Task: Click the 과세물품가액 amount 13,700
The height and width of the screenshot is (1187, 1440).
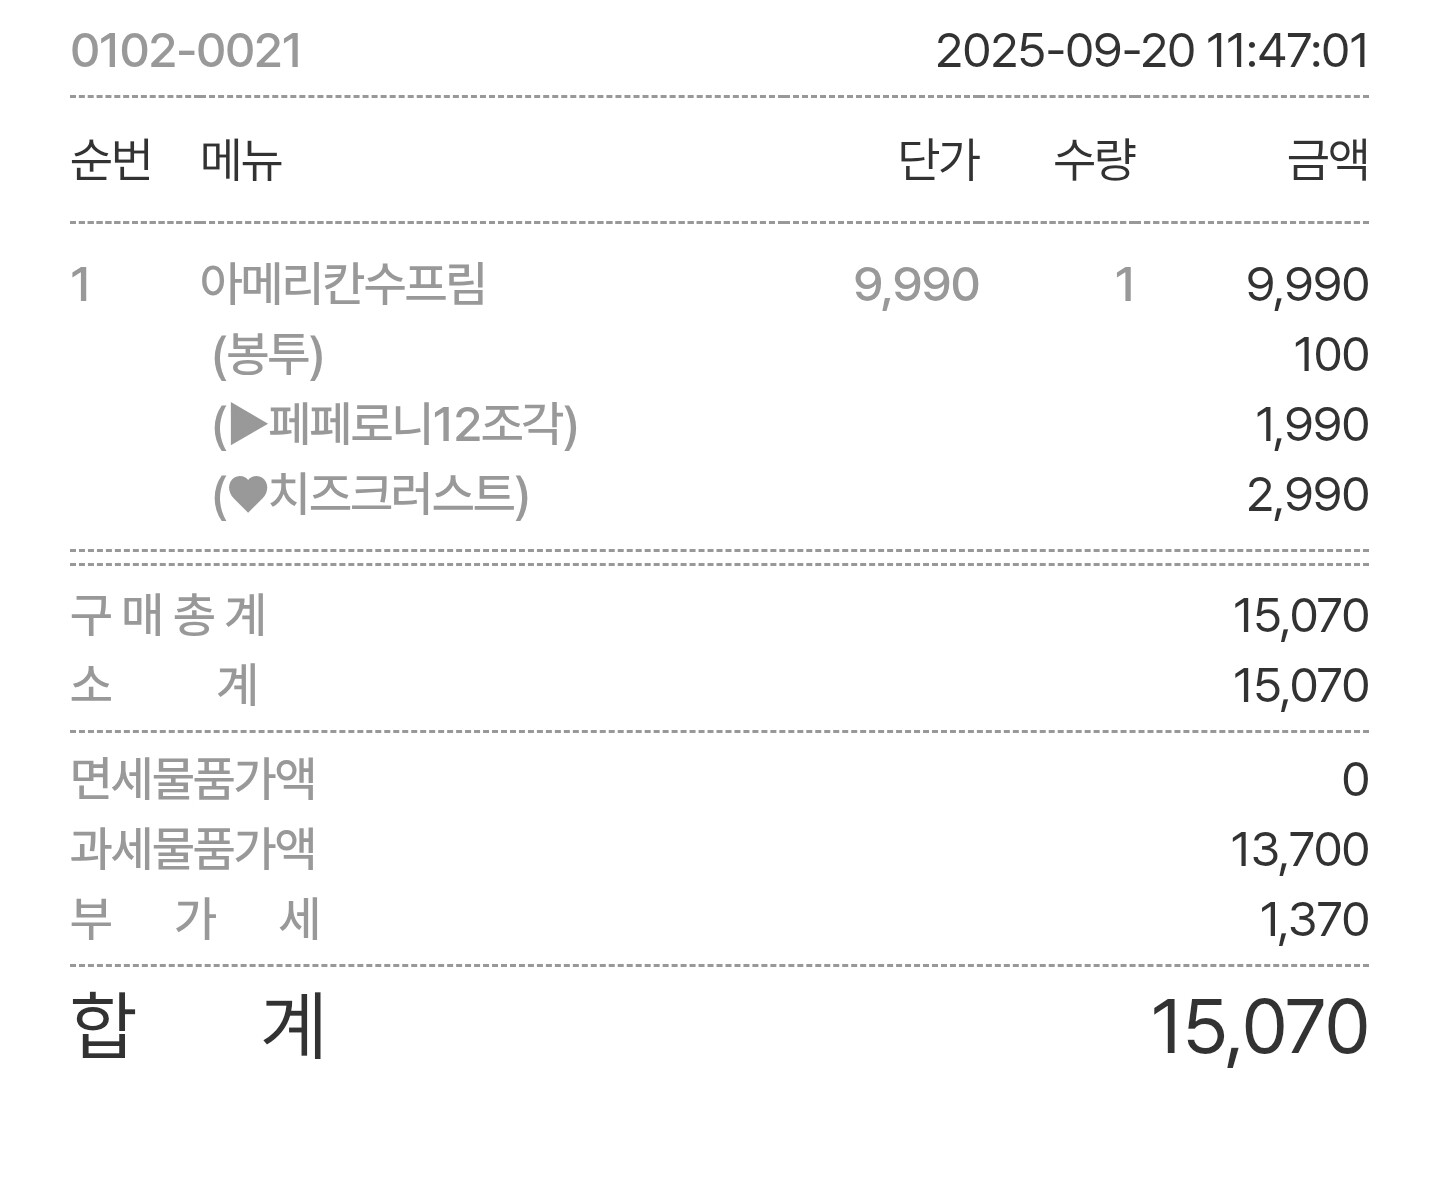Action: [x=1299, y=850]
